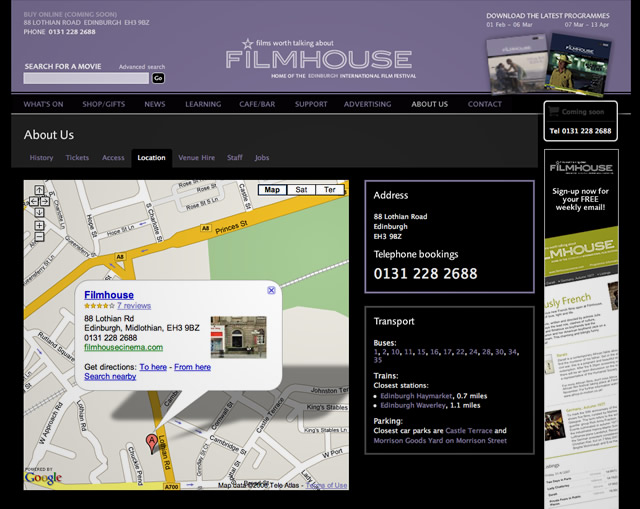The width and height of the screenshot is (640, 509).
Task: Open the Filmhouse title link in bubble
Action: point(109,295)
